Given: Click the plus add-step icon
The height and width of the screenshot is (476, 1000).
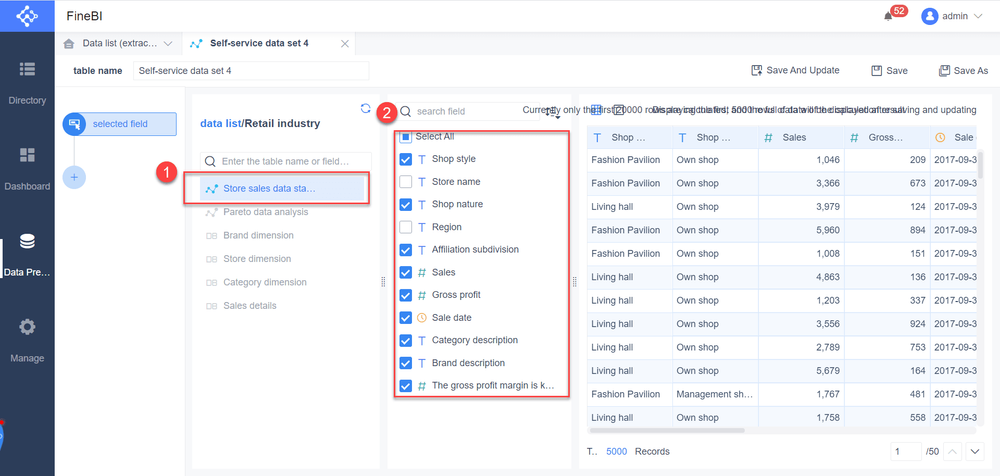Looking at the screenshot, I should 73,177.
